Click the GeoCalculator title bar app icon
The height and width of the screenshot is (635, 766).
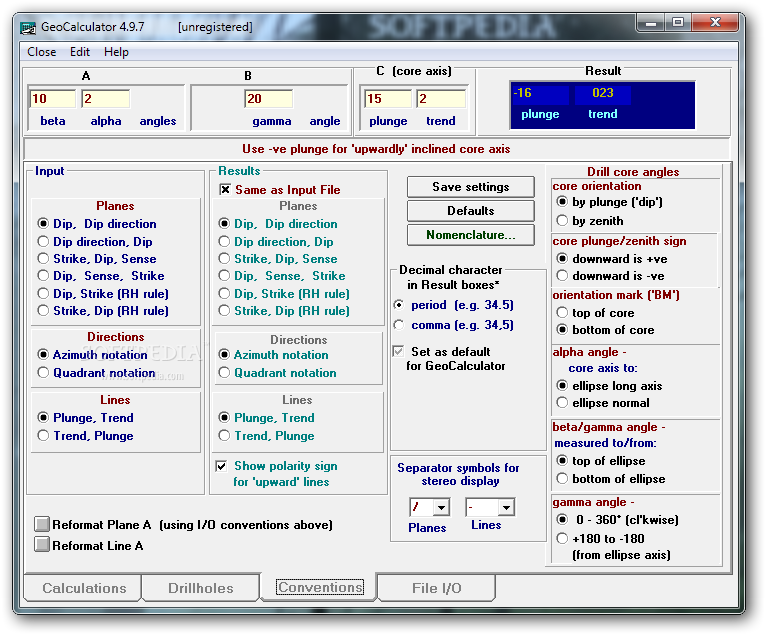coord(28,28)
